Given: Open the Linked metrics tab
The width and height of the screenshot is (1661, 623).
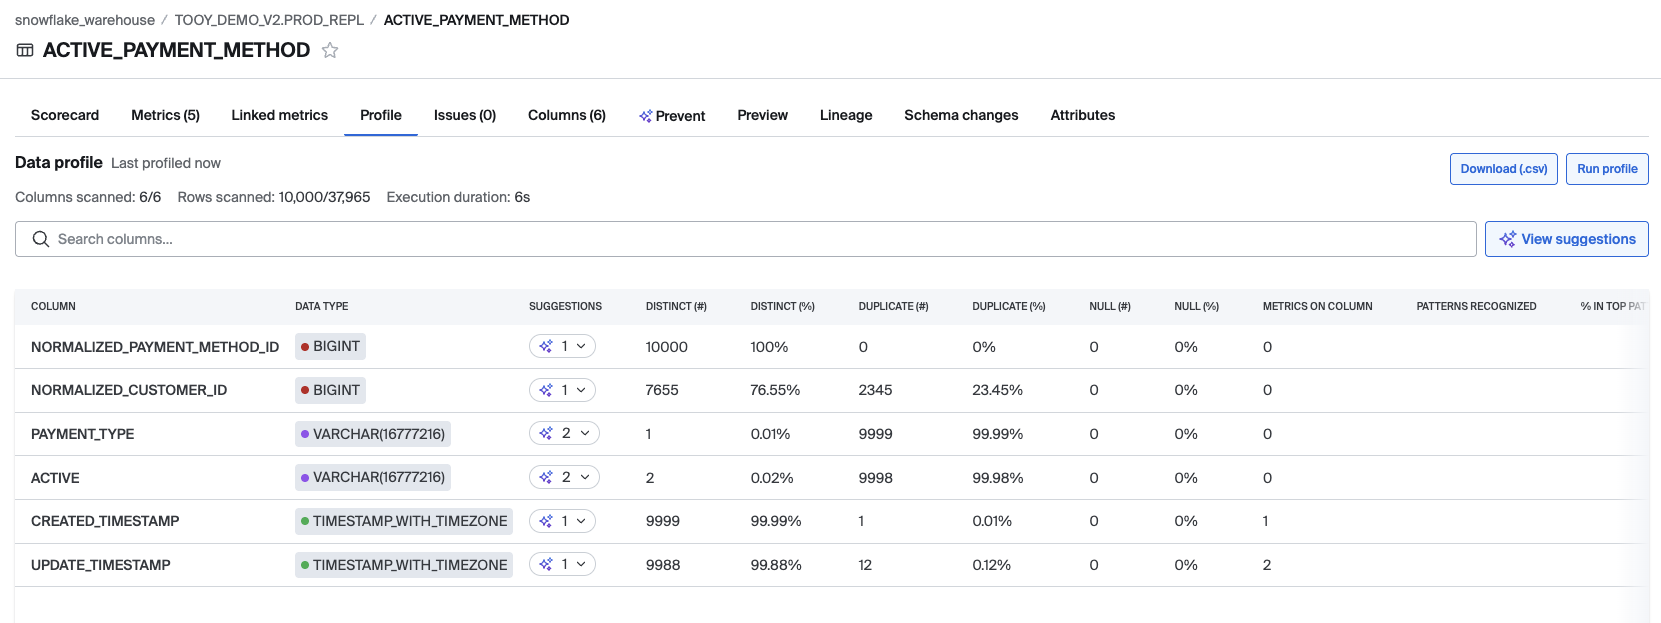Looking at the screenshot, I should pos(279,115).
